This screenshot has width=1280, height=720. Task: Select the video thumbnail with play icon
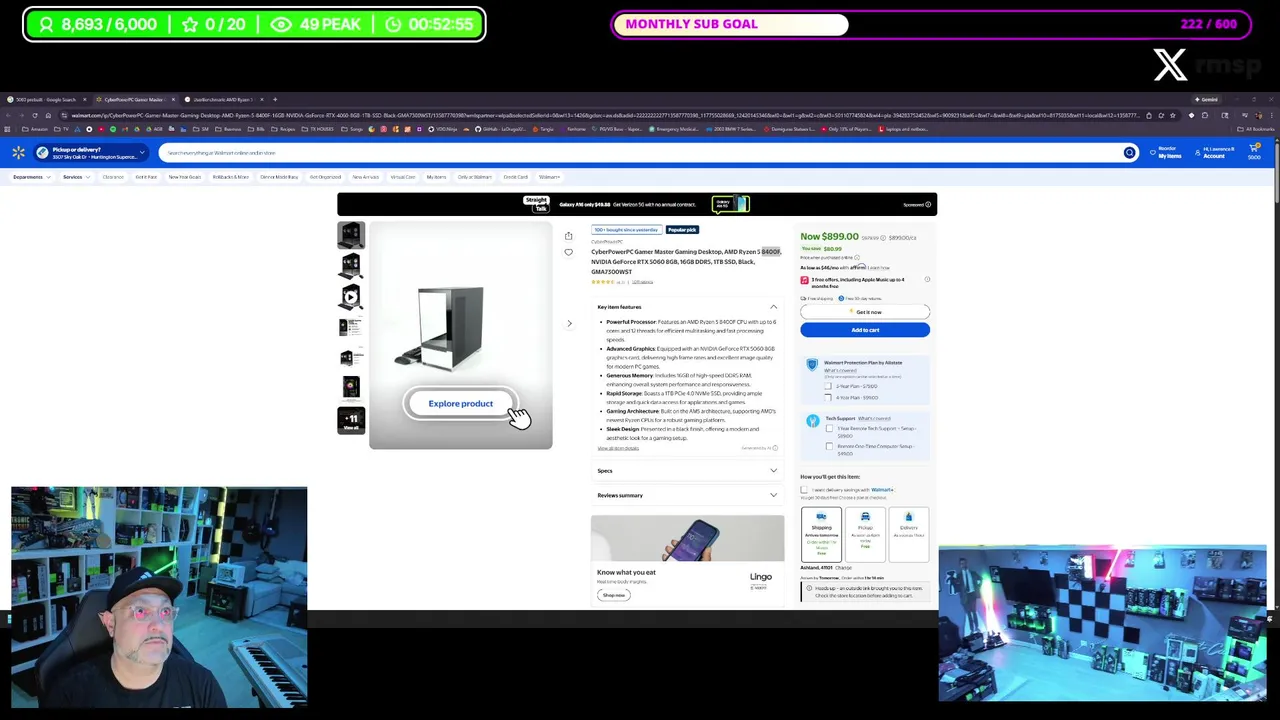point(351,297)
